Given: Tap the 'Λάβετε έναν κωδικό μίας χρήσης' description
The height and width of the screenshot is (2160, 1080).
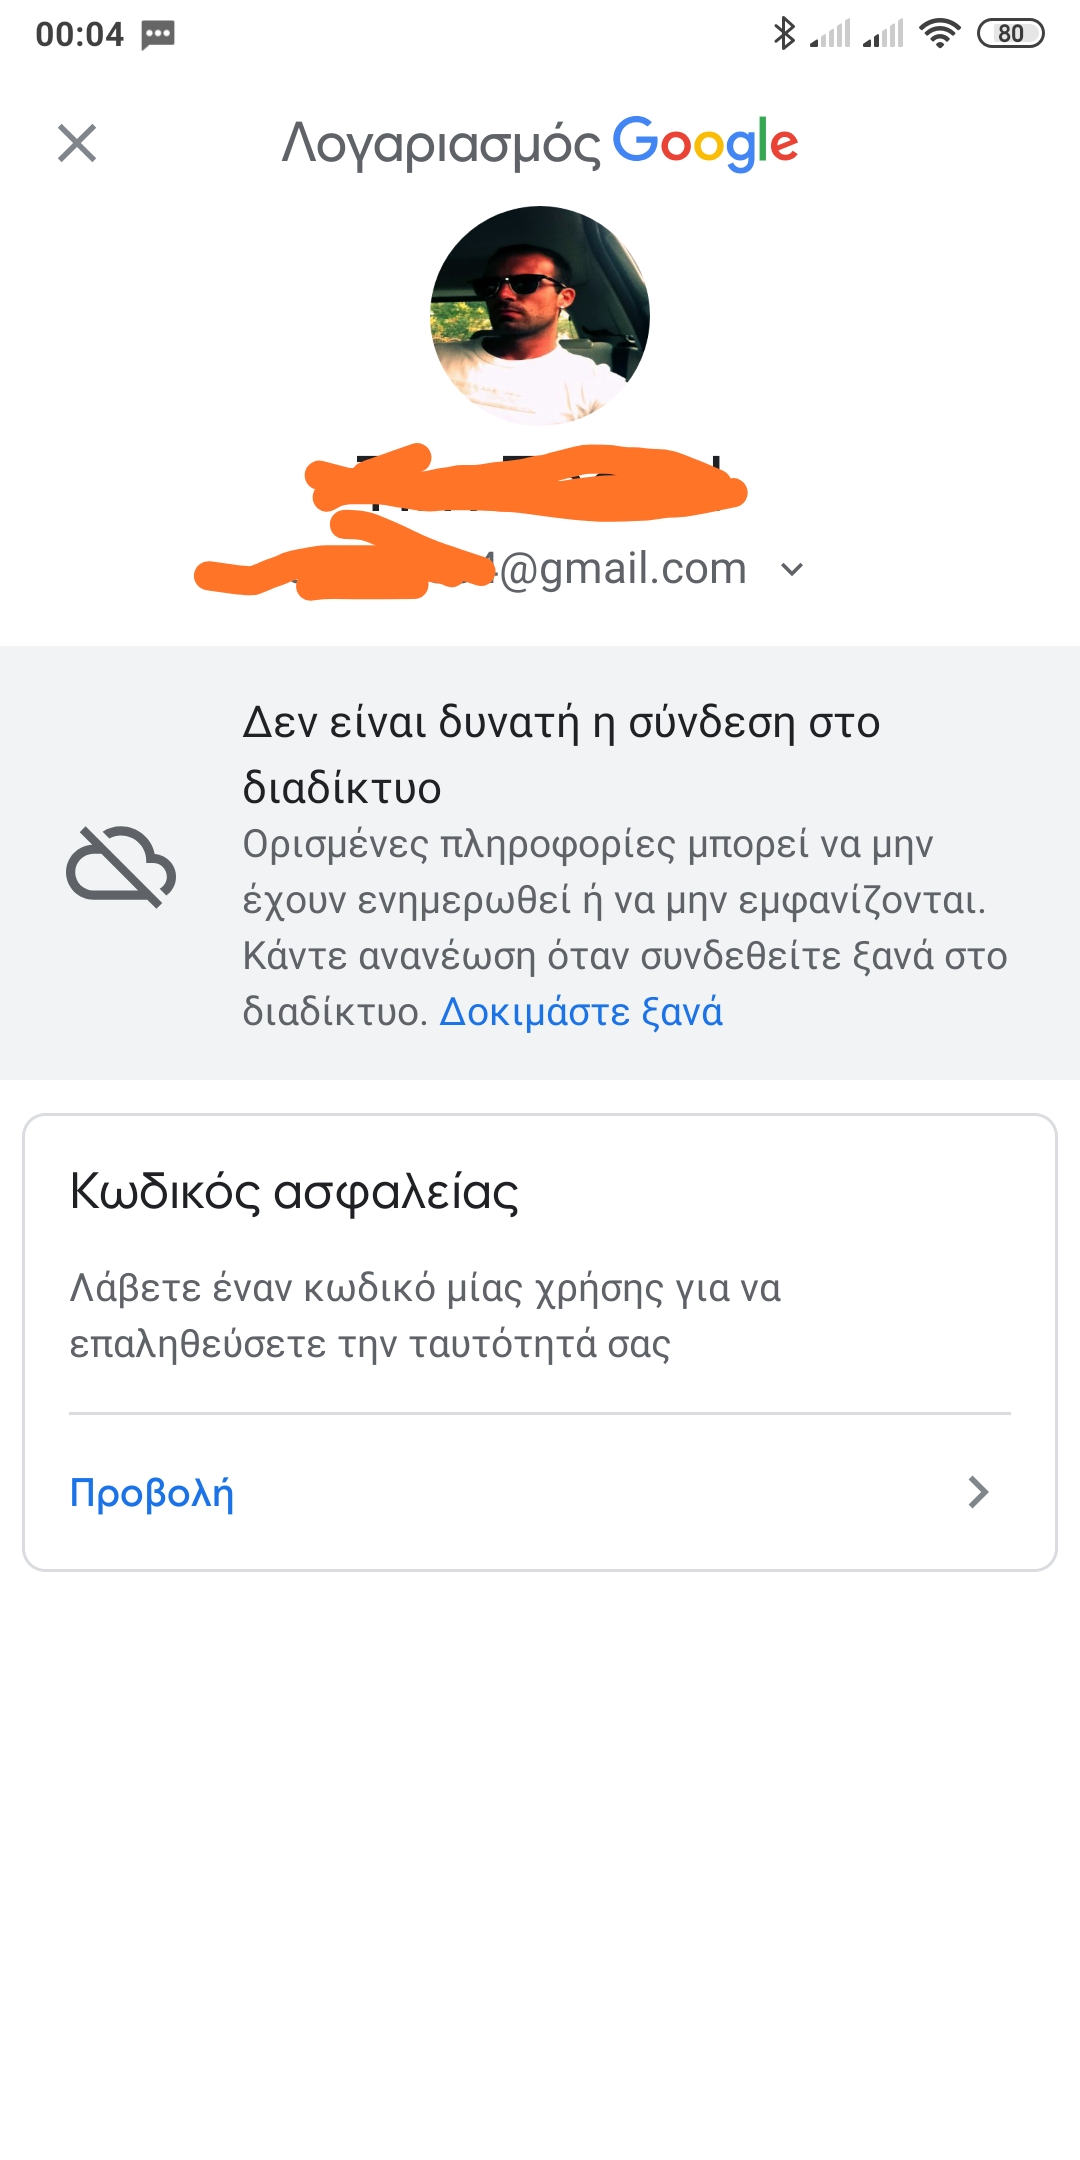Looking at the screenshot, I should [x=425, y=1316].
